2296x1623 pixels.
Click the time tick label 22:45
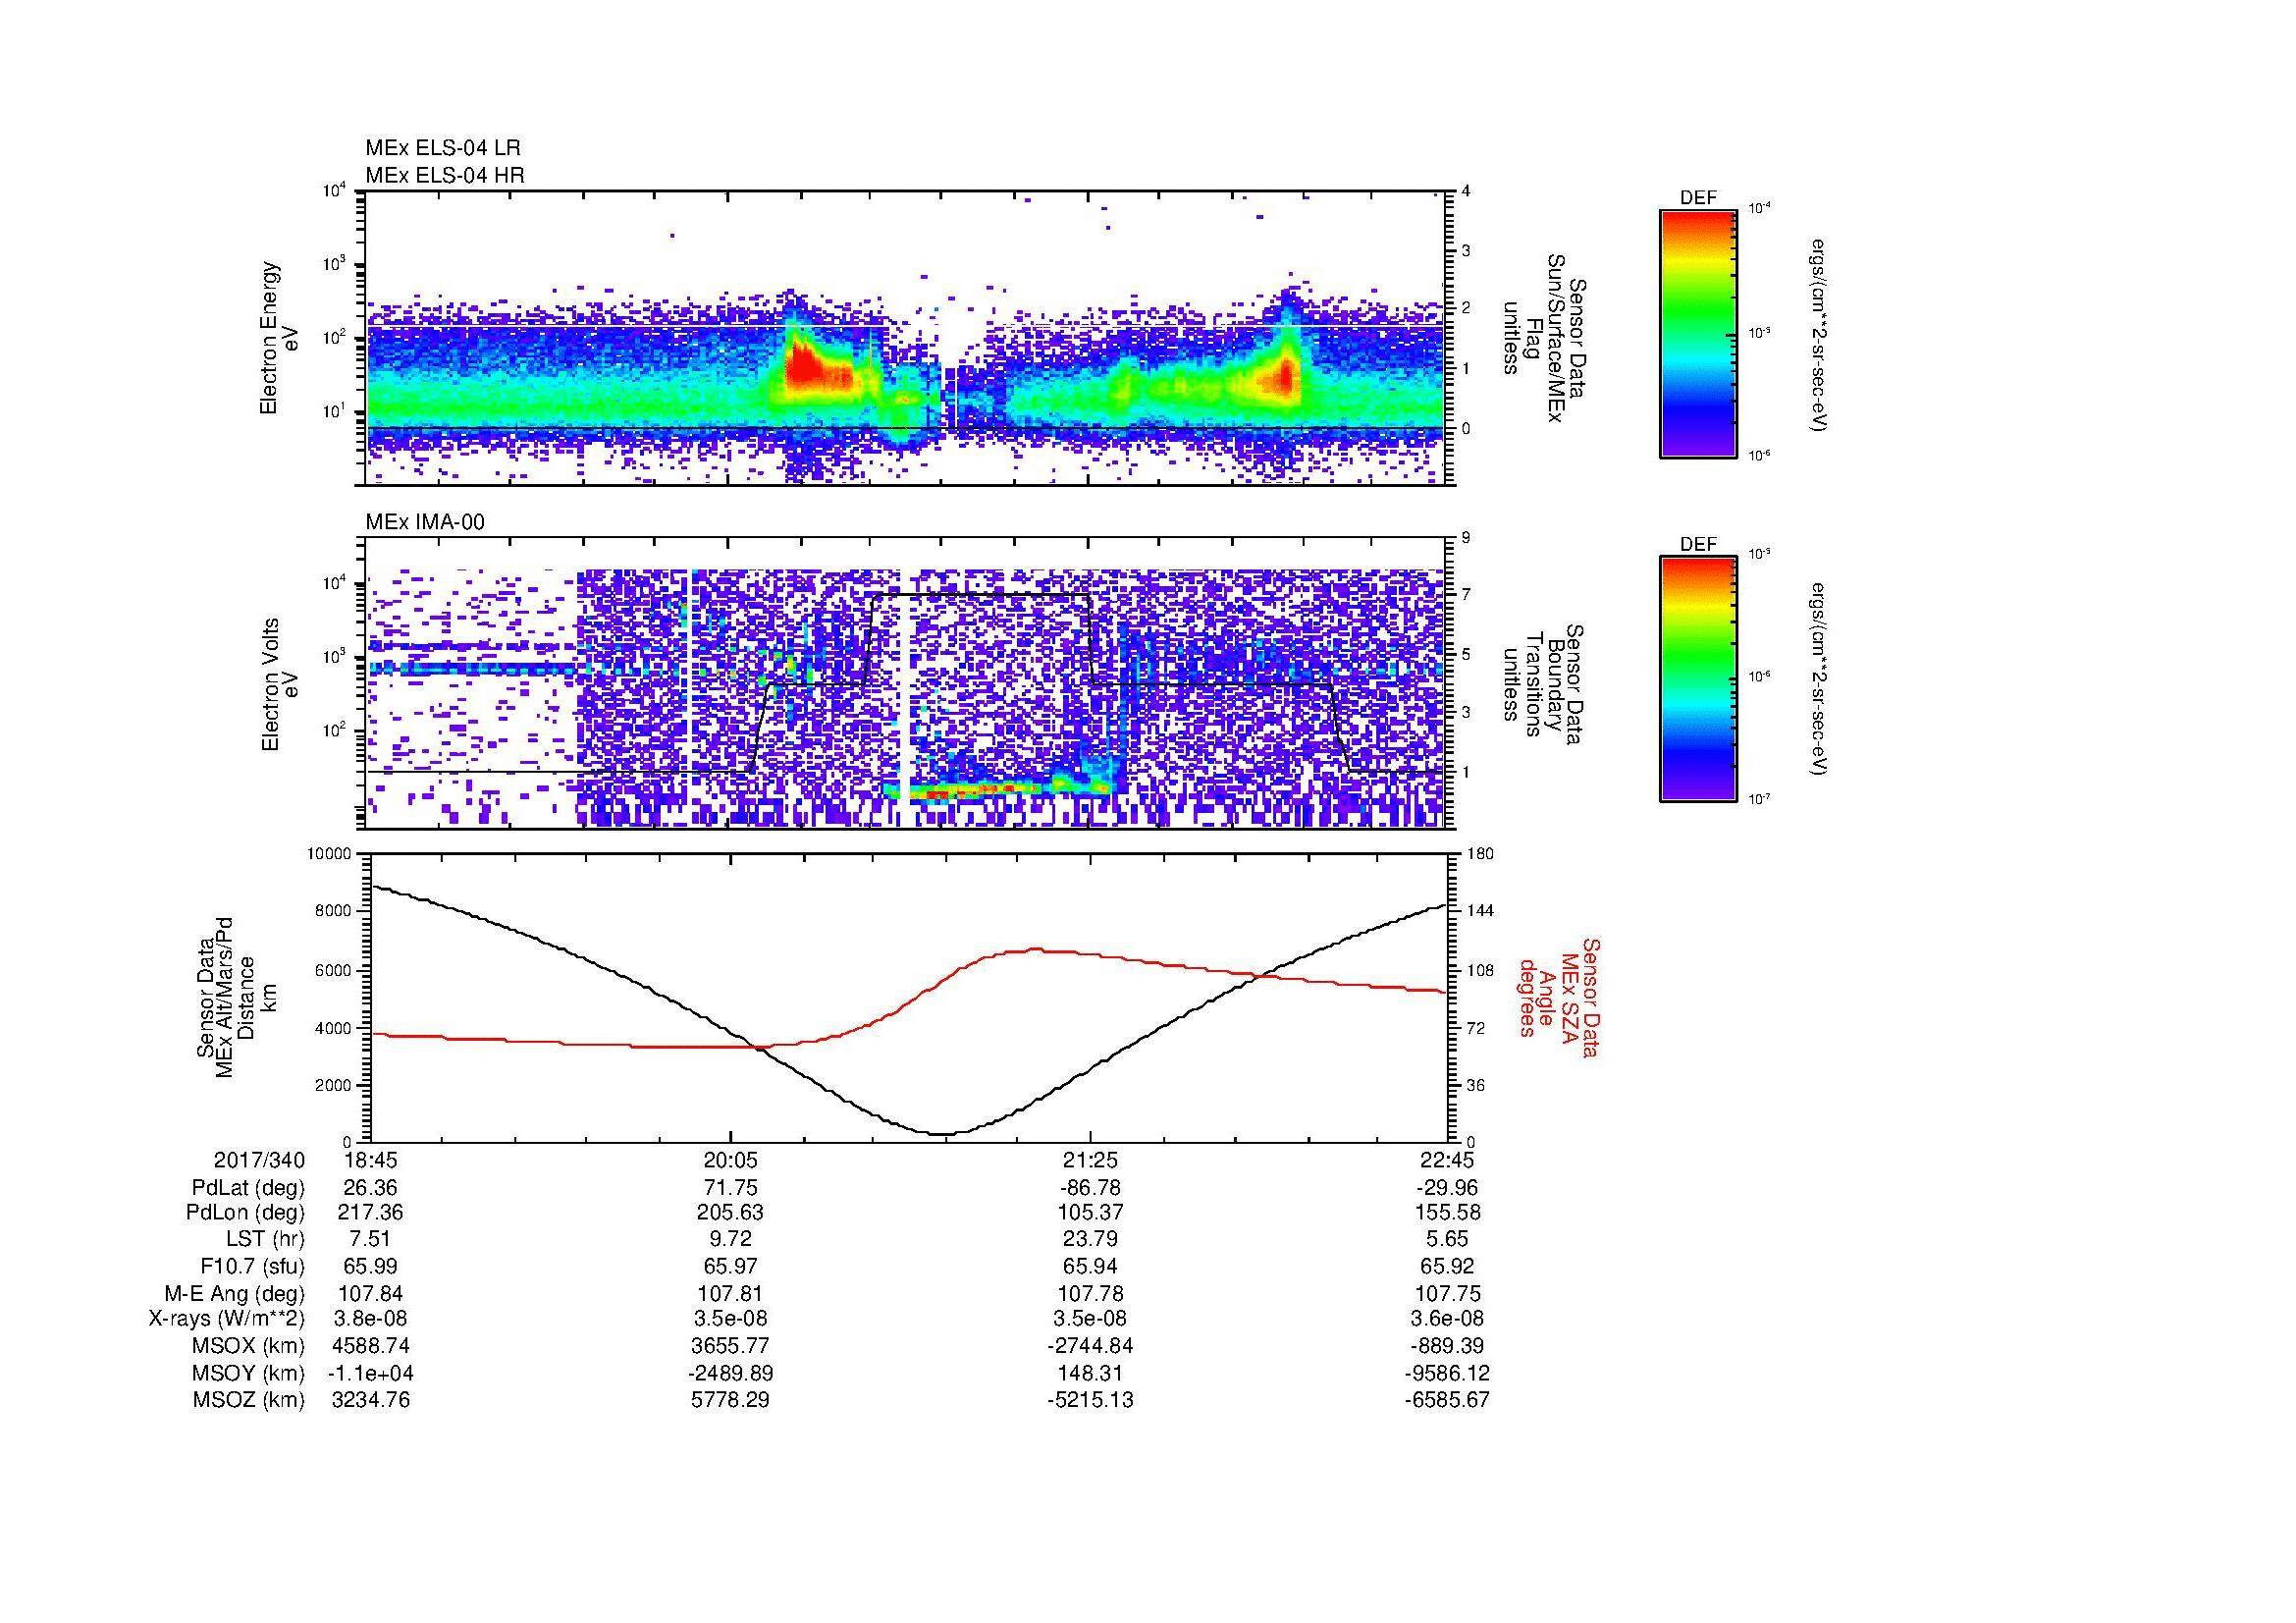coord(1448,1160)
